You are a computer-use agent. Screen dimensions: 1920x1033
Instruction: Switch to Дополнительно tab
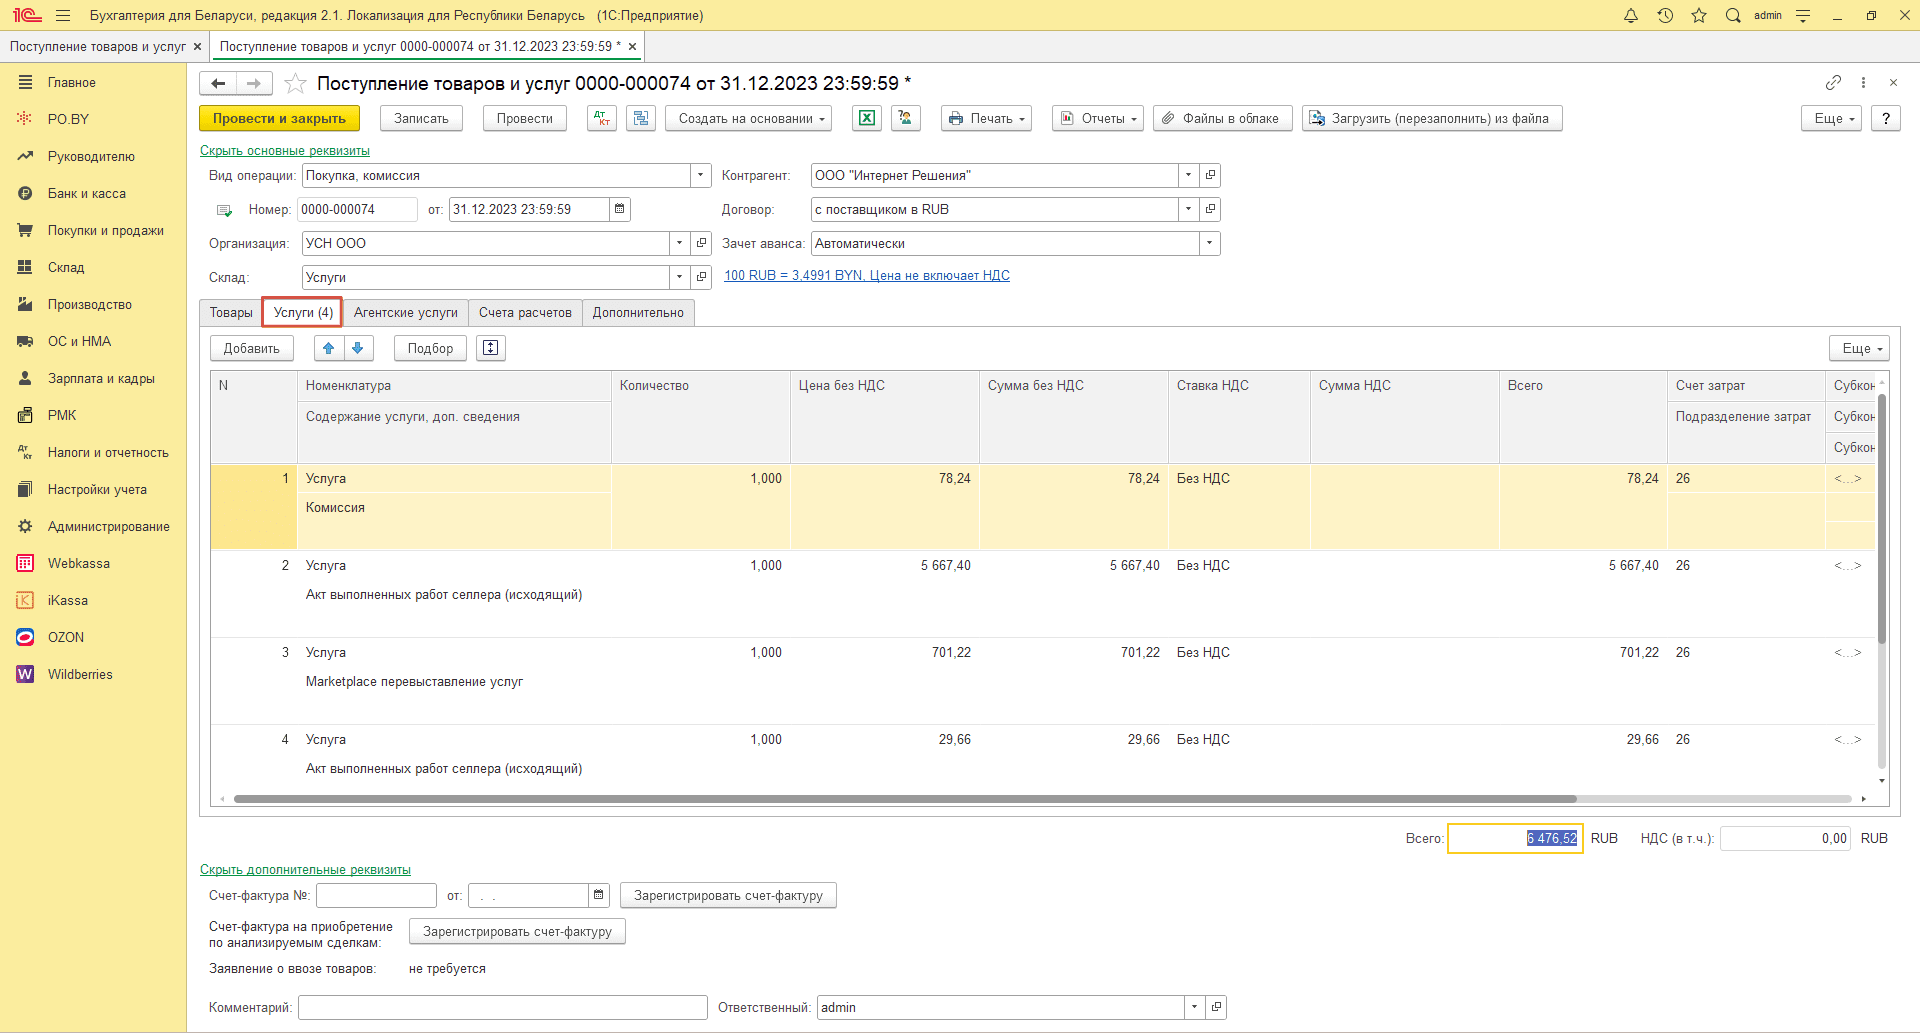(638, 312)
